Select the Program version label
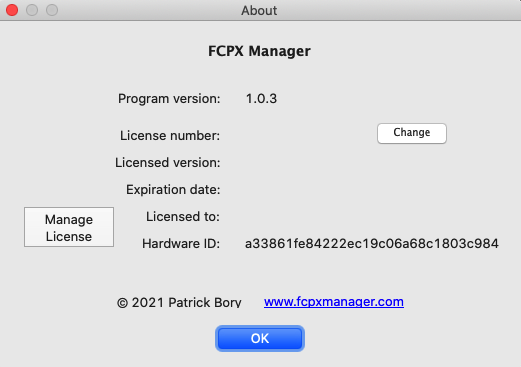This screenshot has height=367, width=521. click(169, 99)
